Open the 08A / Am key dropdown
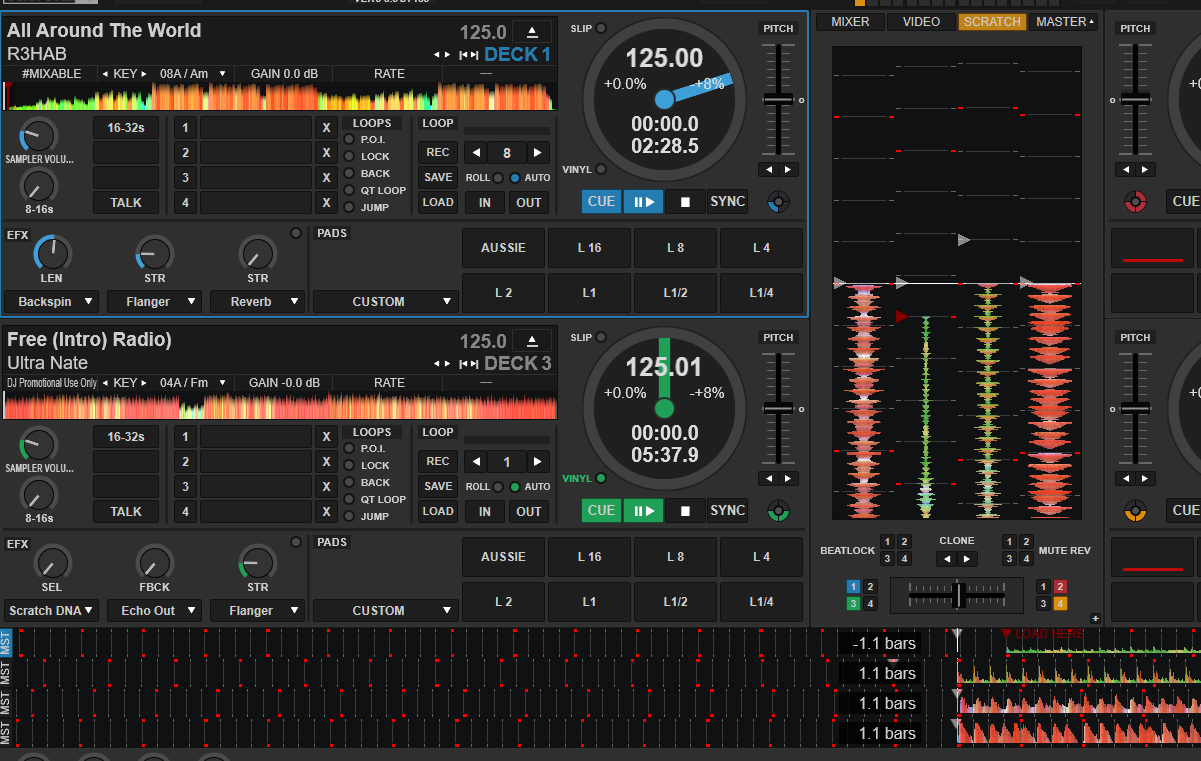This screenshot has width=1201, height=761. (194, 74)
